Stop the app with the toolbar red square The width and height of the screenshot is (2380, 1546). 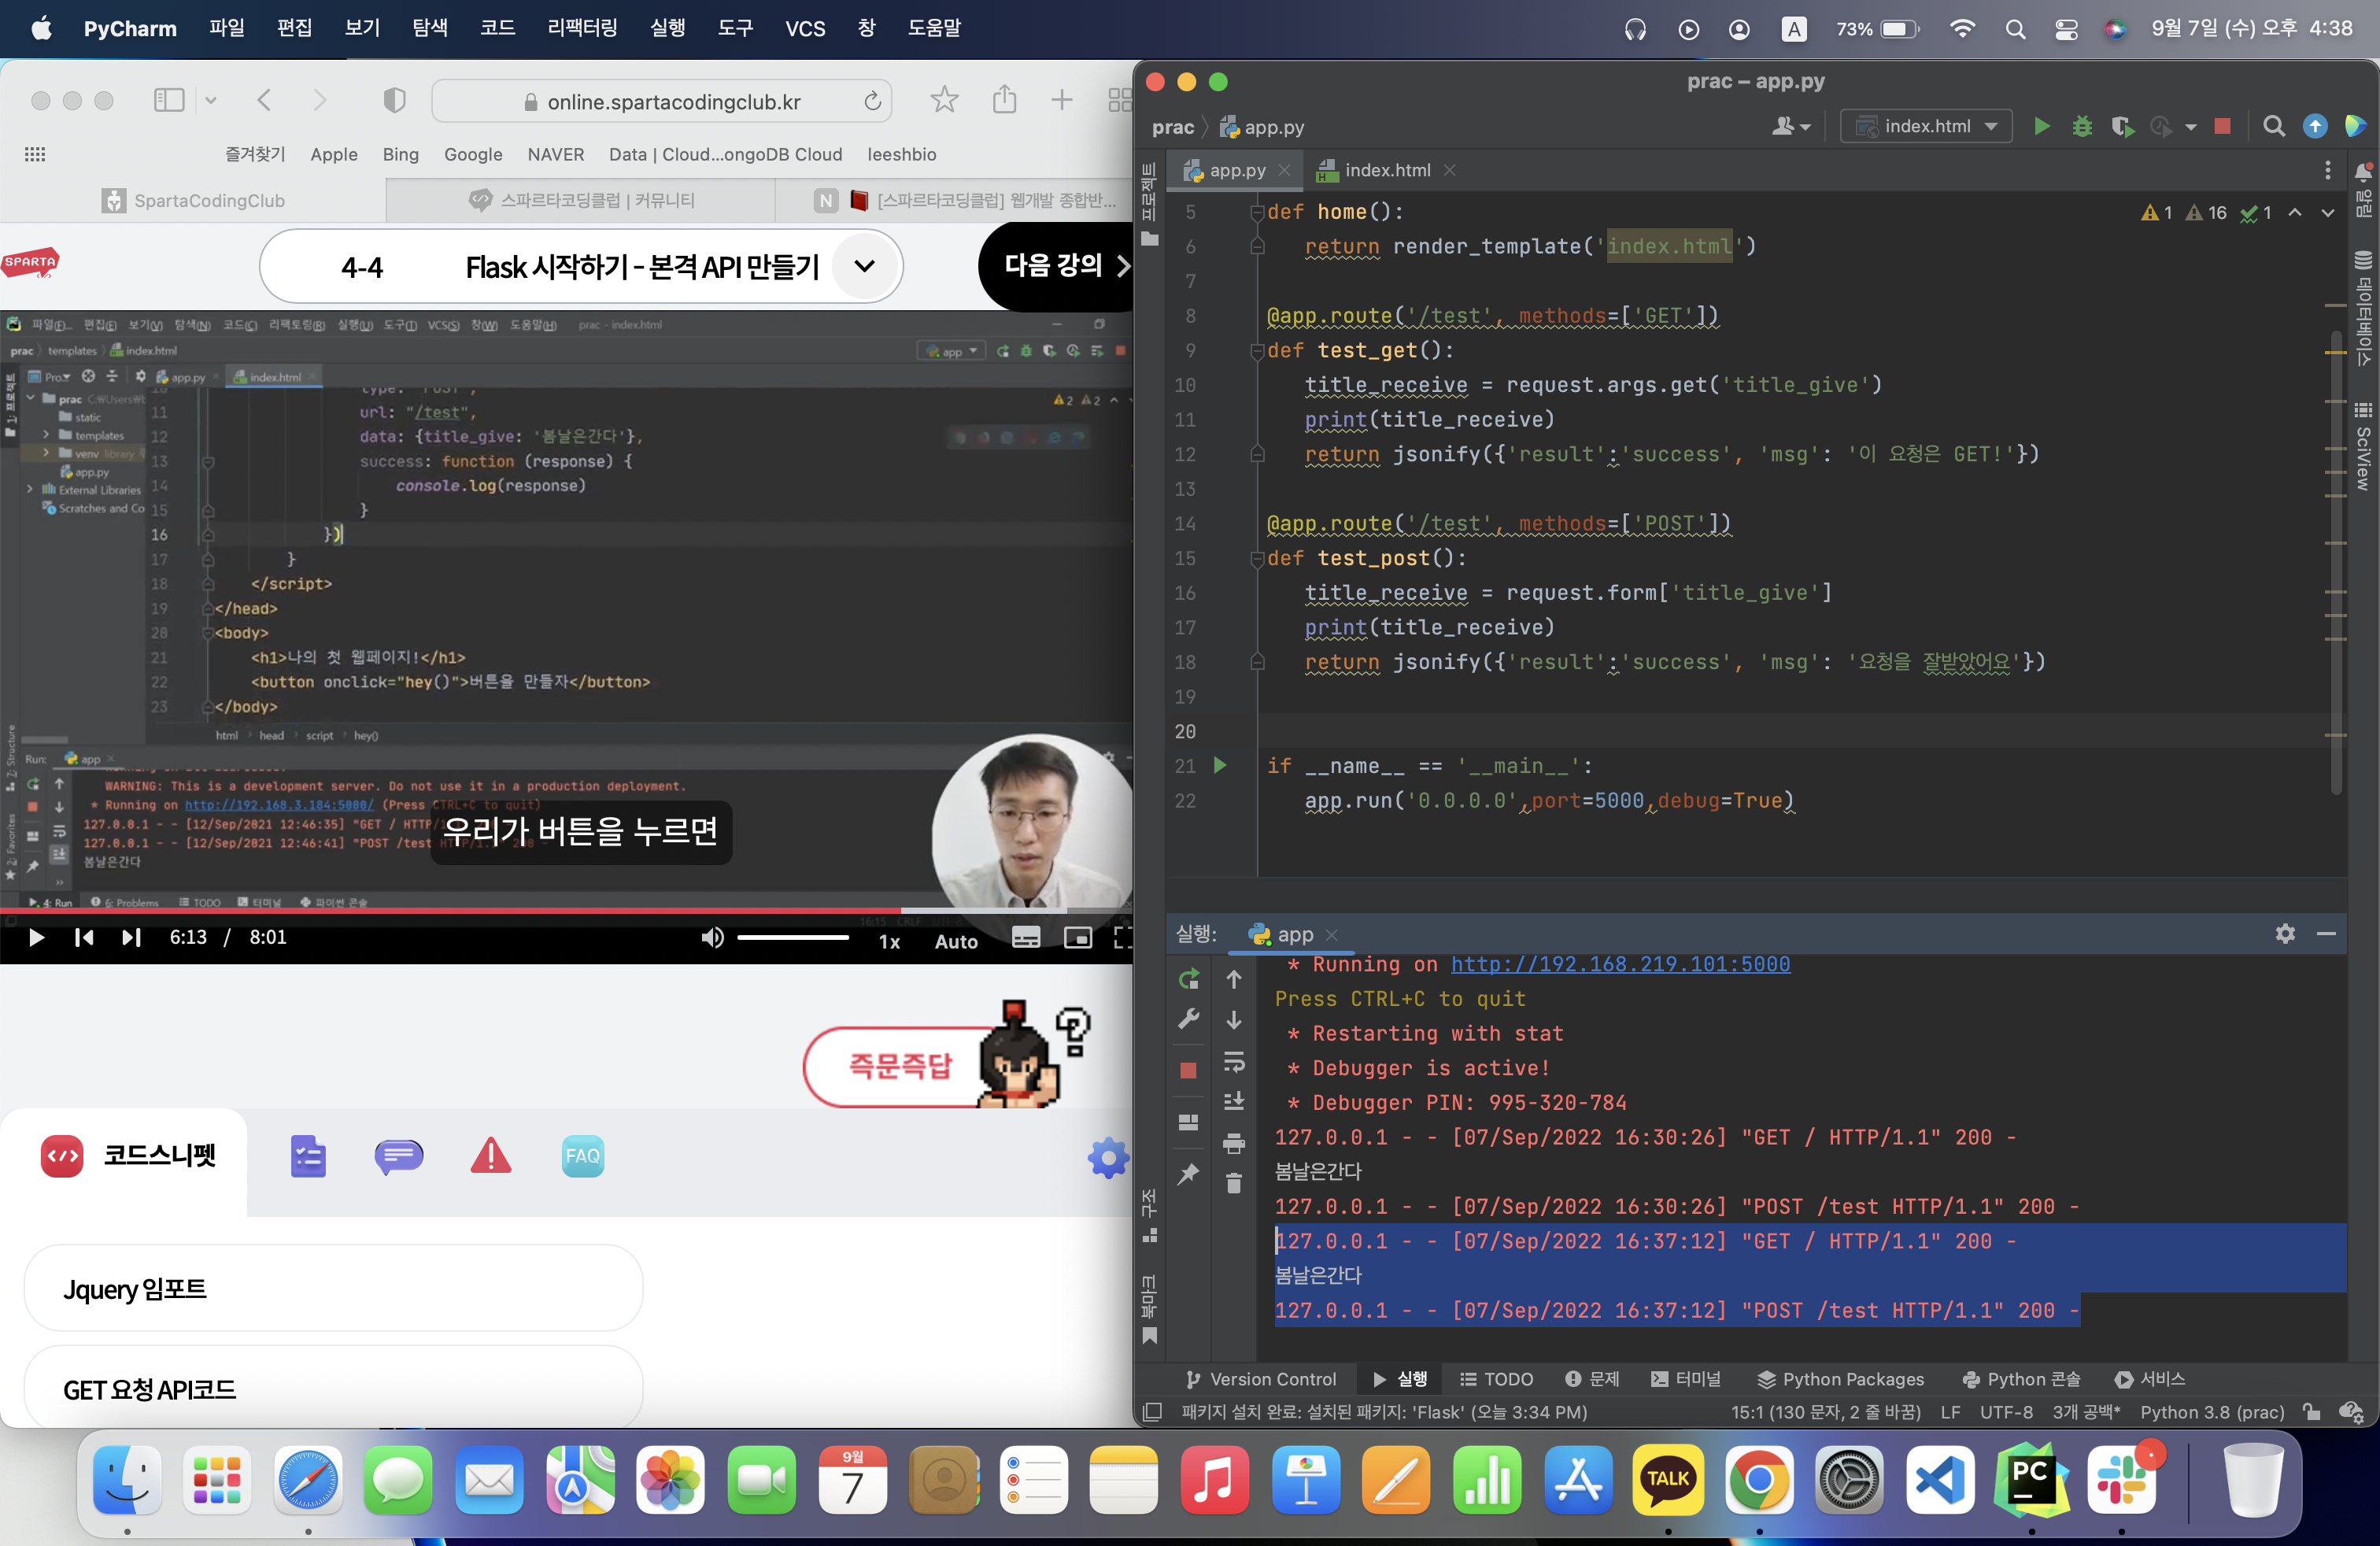point(2222,126)
